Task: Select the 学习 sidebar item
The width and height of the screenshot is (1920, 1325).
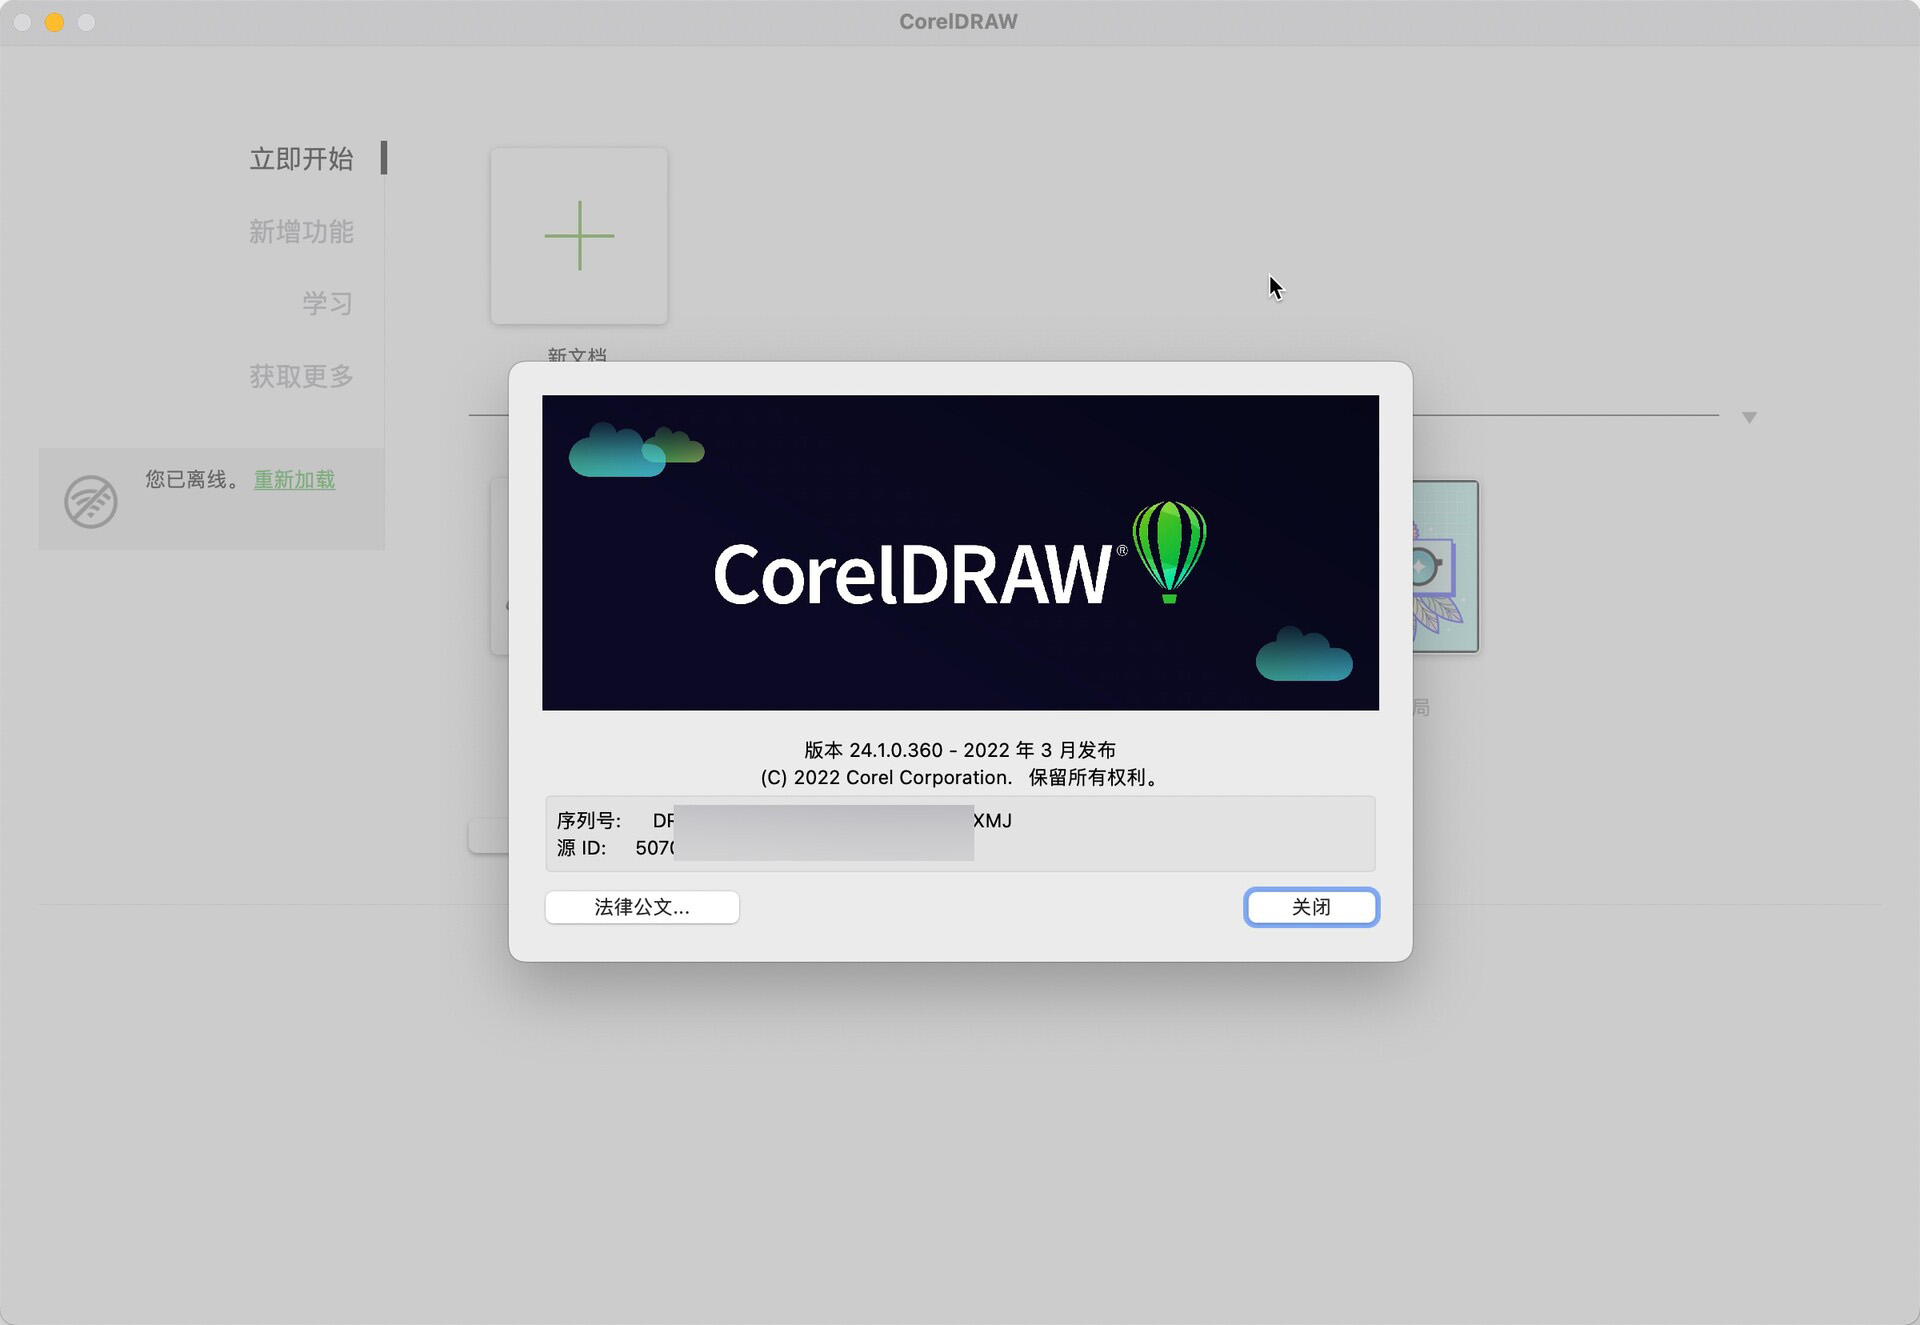Action: [327, 303]
